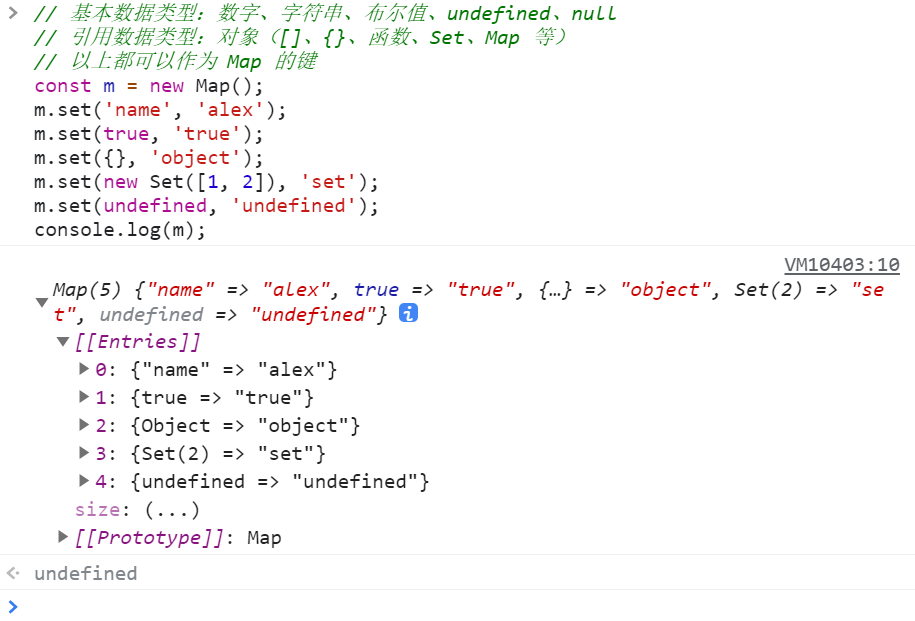Collapse the [[Entries]] section
The image size is (915, 621).
point(63,341)
